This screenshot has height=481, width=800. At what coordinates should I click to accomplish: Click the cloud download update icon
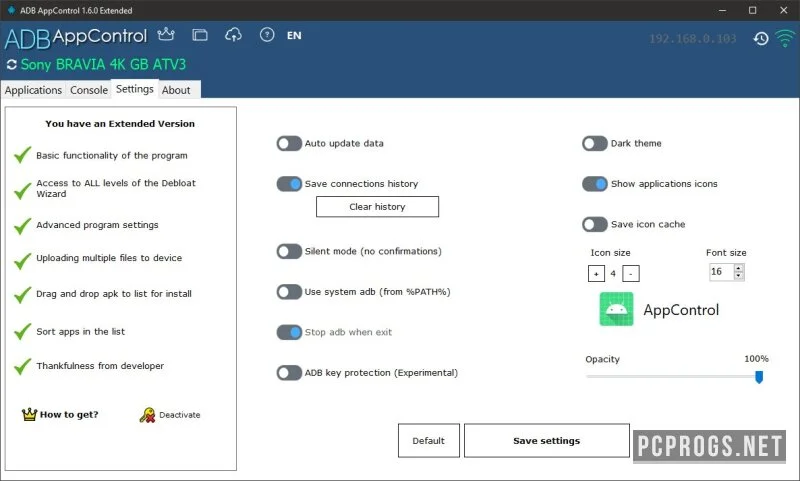click(233, 35)
